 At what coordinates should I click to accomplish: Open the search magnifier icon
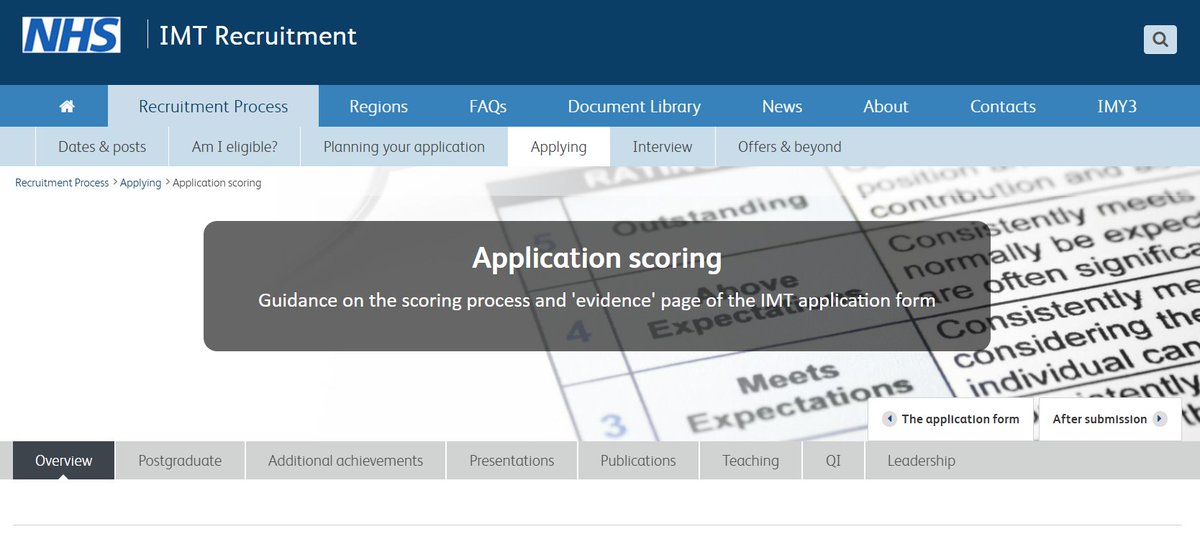point(1160,40)
